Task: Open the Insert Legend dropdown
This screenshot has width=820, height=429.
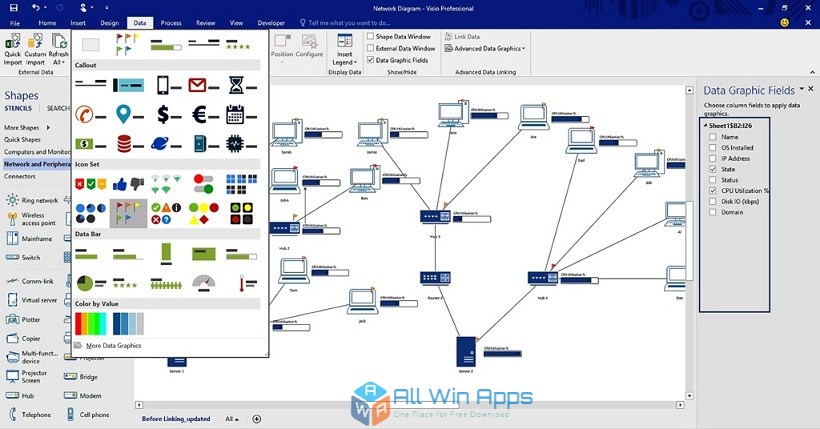Action: [x=345, y=50]
